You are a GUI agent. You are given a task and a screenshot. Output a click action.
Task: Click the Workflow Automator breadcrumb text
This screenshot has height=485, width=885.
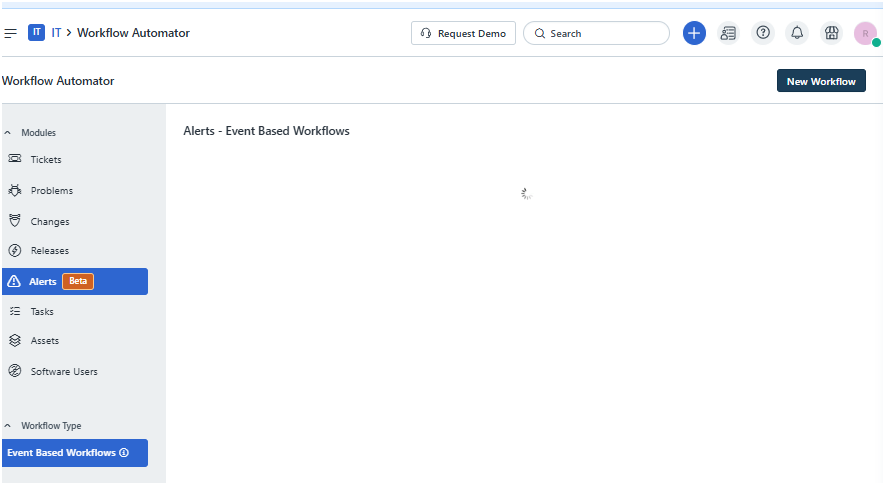(133, 33)
